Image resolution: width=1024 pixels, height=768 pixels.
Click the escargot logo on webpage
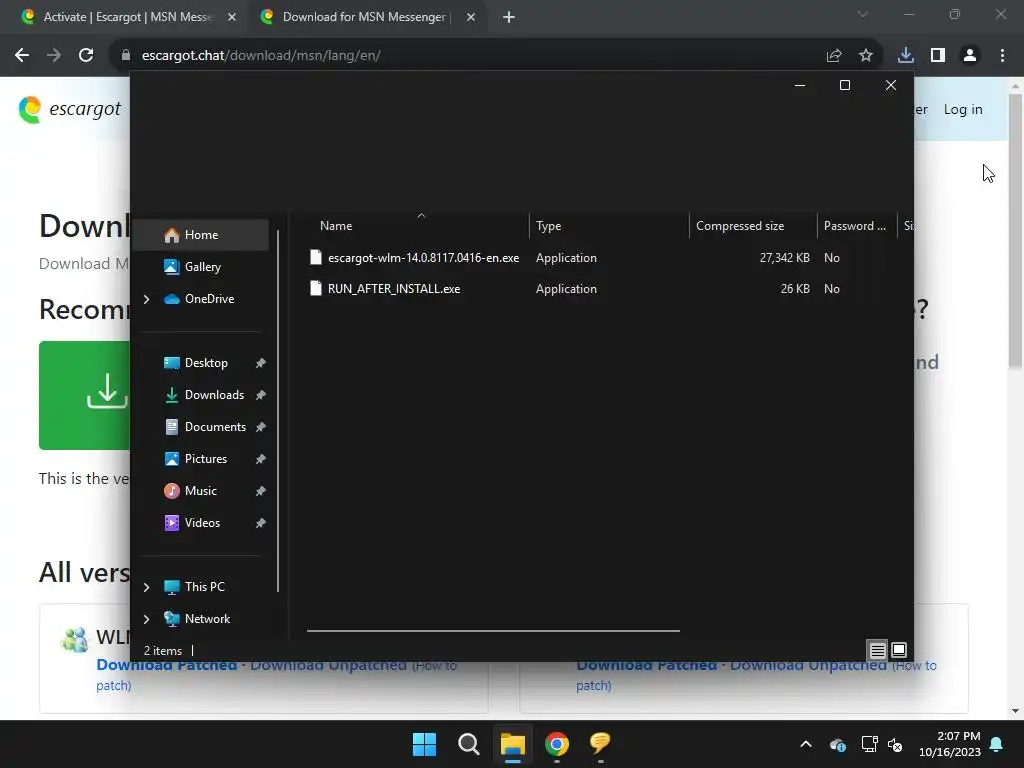(69, 109)
